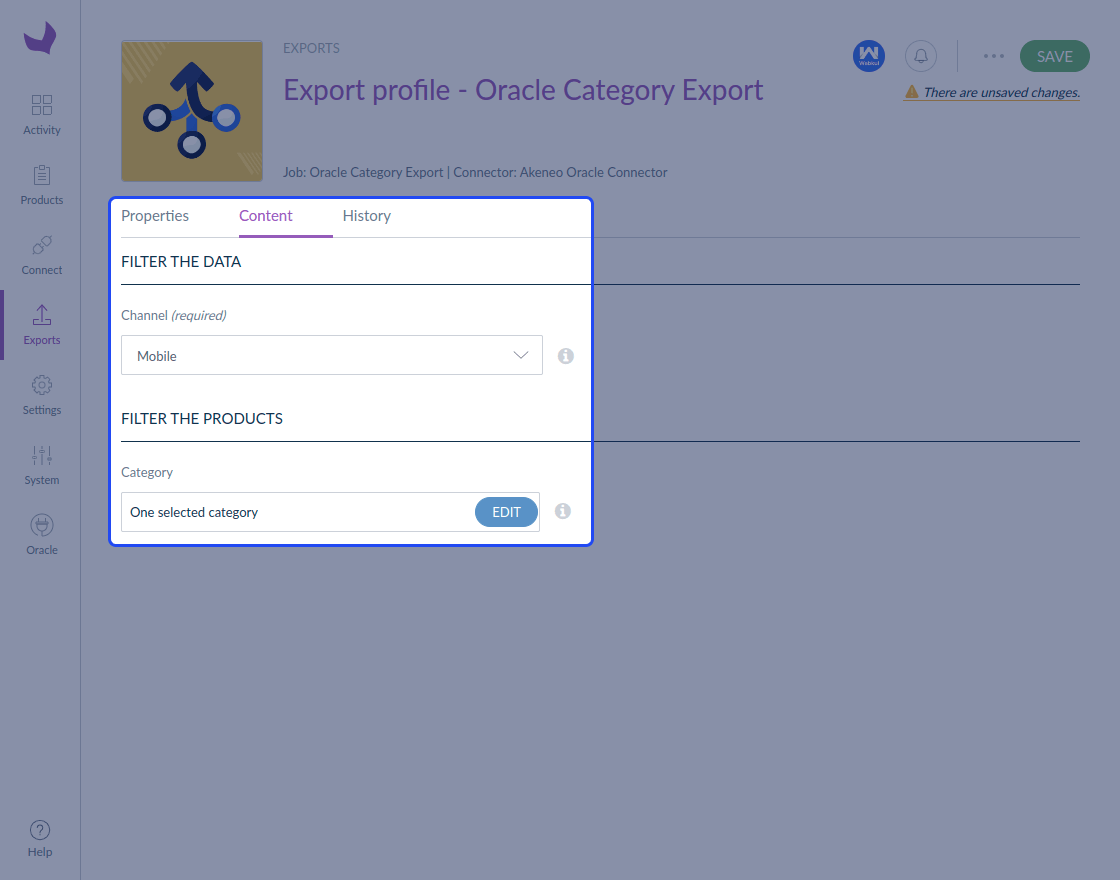Switch to the Properties tab
Image resolution: width=1120 pixels, height=880 pixels.
point(155,216)
